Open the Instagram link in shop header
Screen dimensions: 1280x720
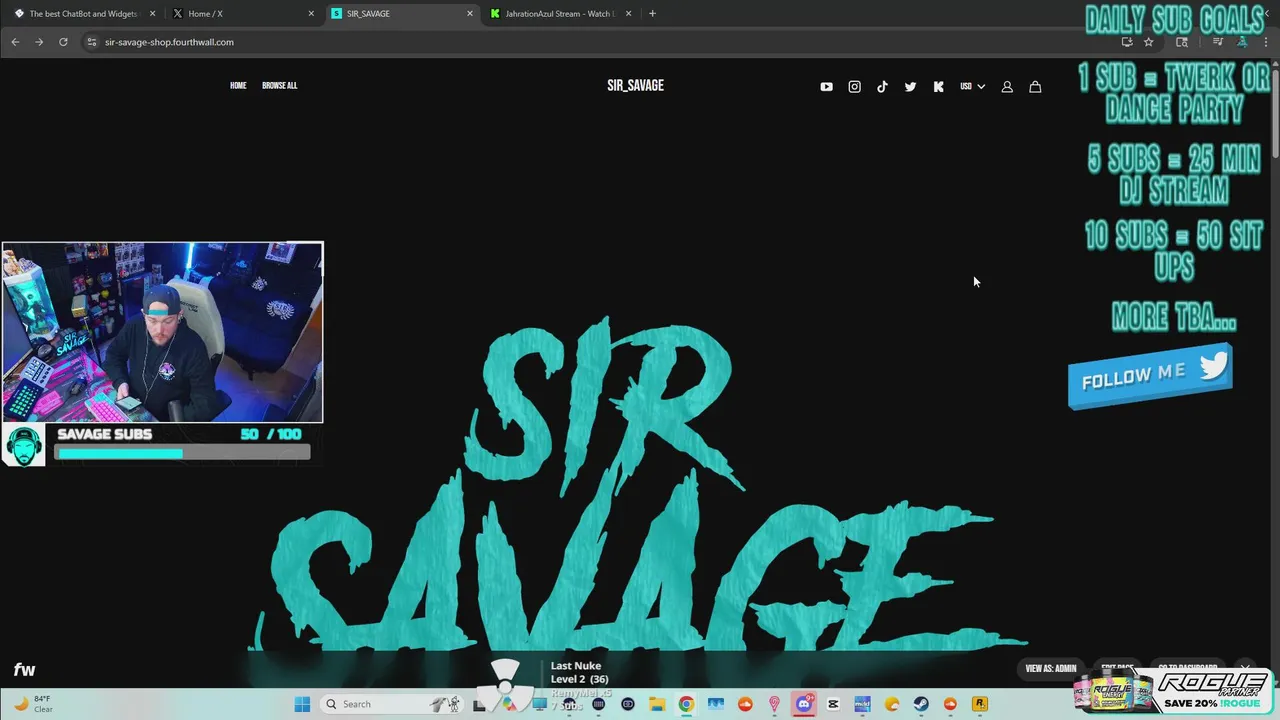(x=854, y=87)
